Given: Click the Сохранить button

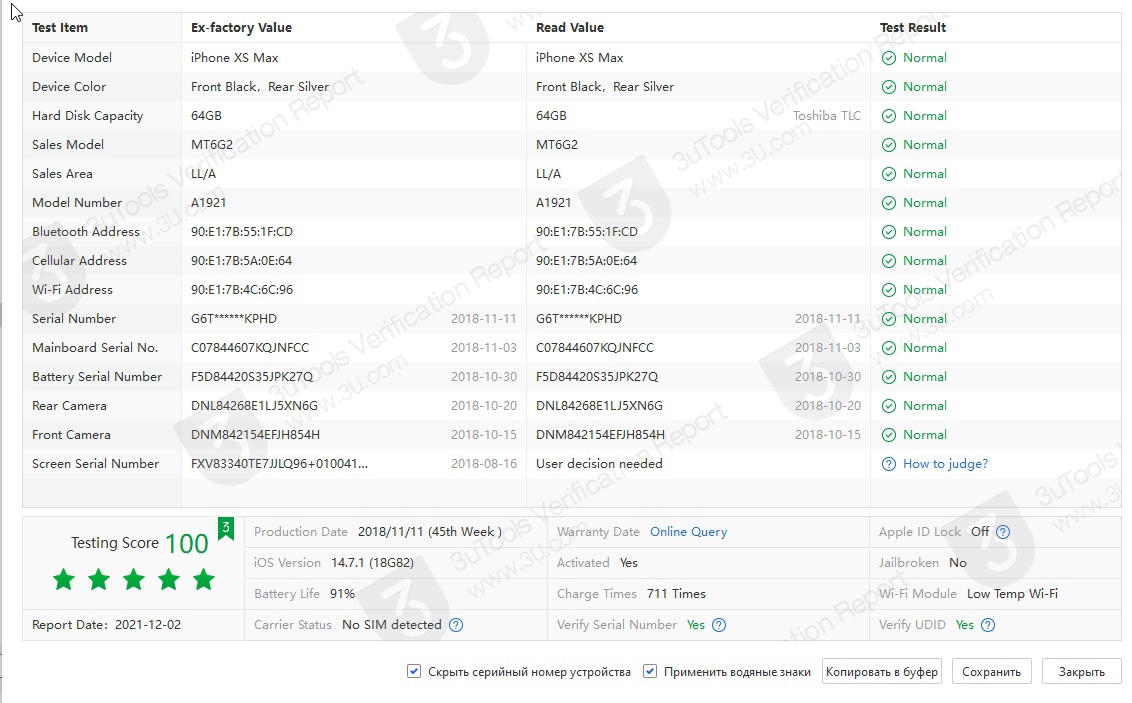Looking at the screenshot, I should [991, 671].
